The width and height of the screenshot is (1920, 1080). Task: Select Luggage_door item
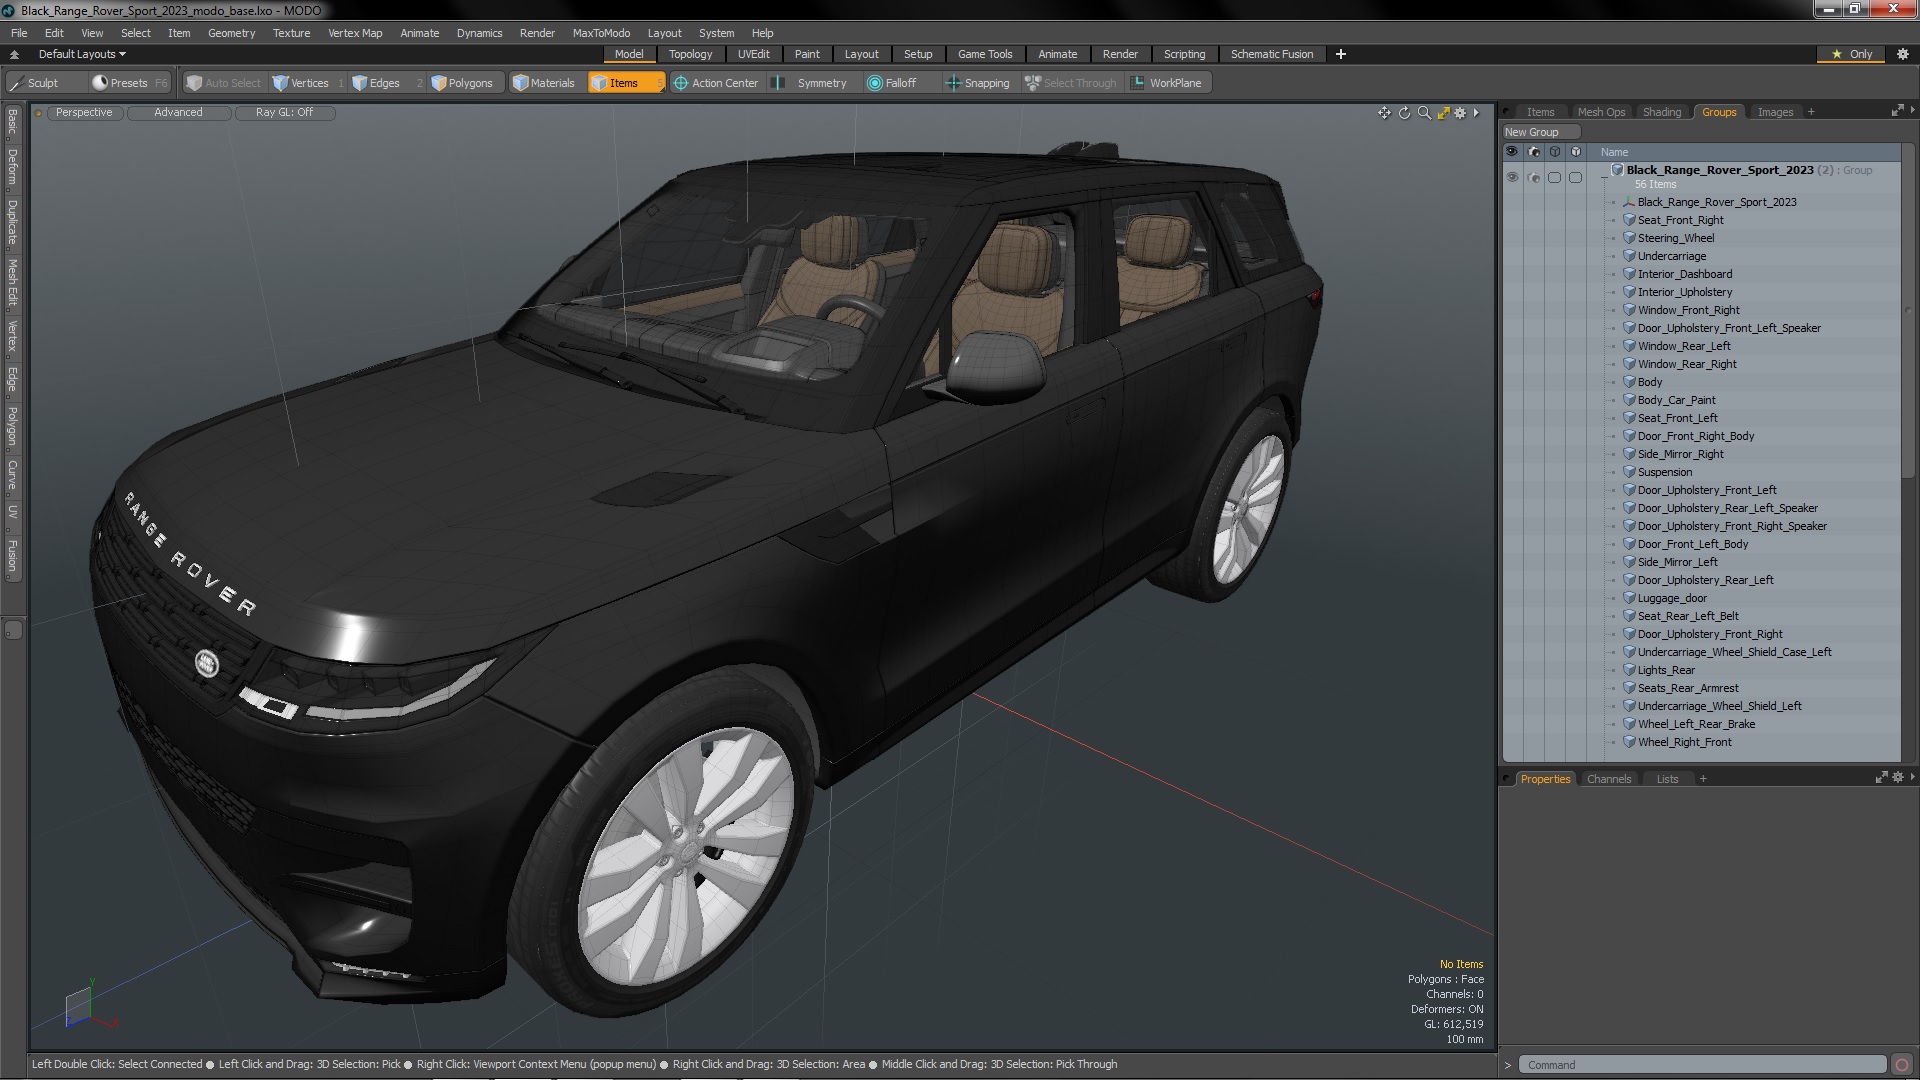tap(1672, 598)
